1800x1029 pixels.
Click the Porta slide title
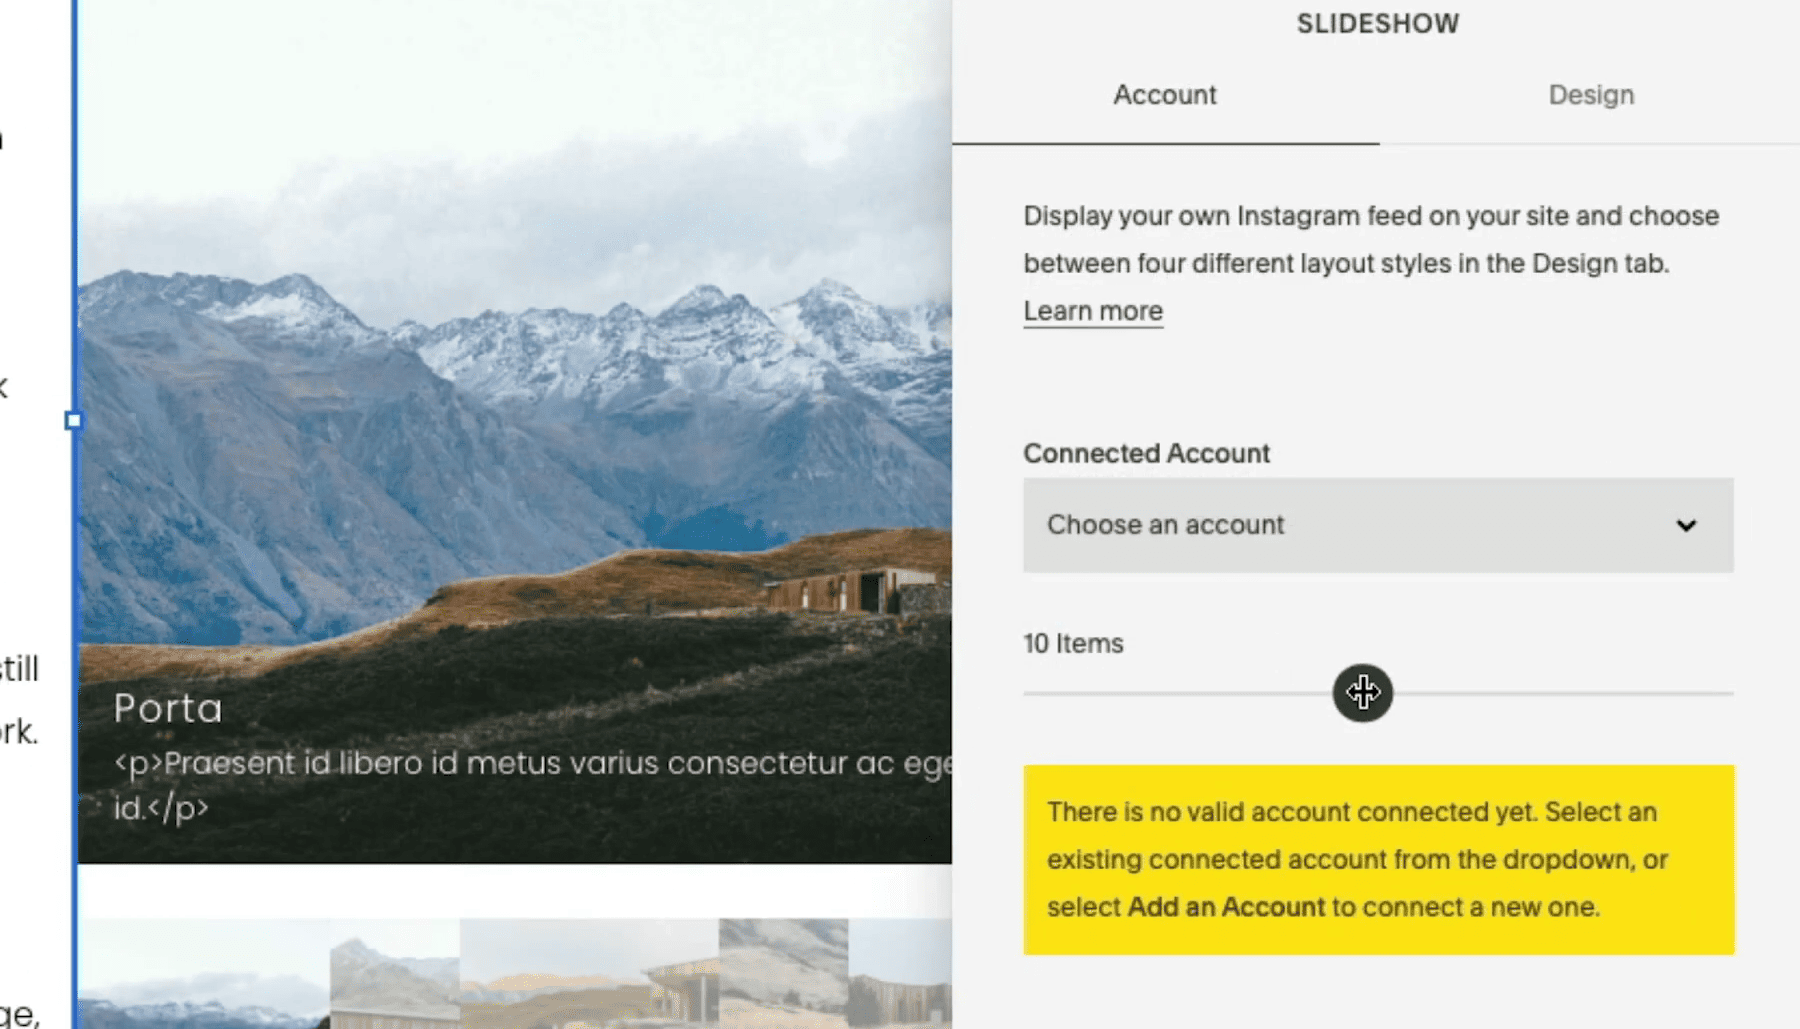(x=168, y=708)
